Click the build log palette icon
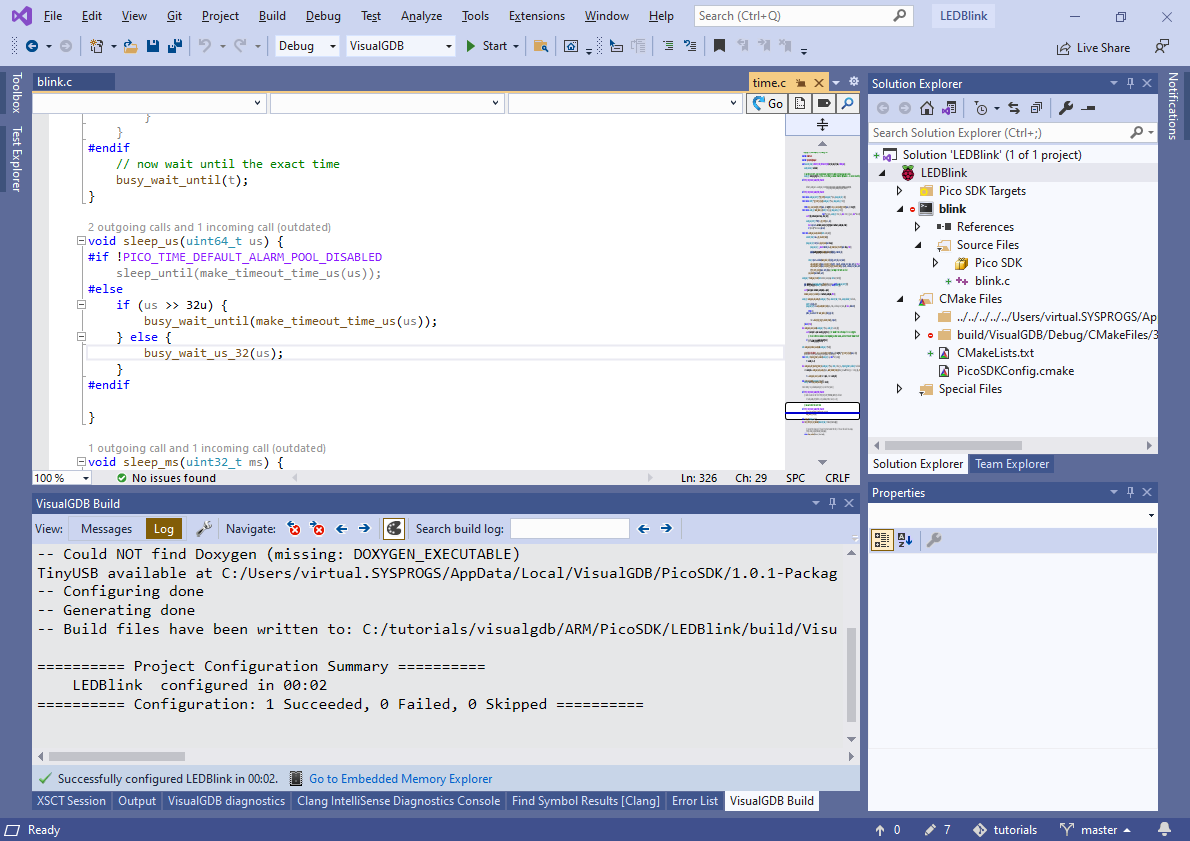Screen dimensions: 1190x841 tap(394, 528)
